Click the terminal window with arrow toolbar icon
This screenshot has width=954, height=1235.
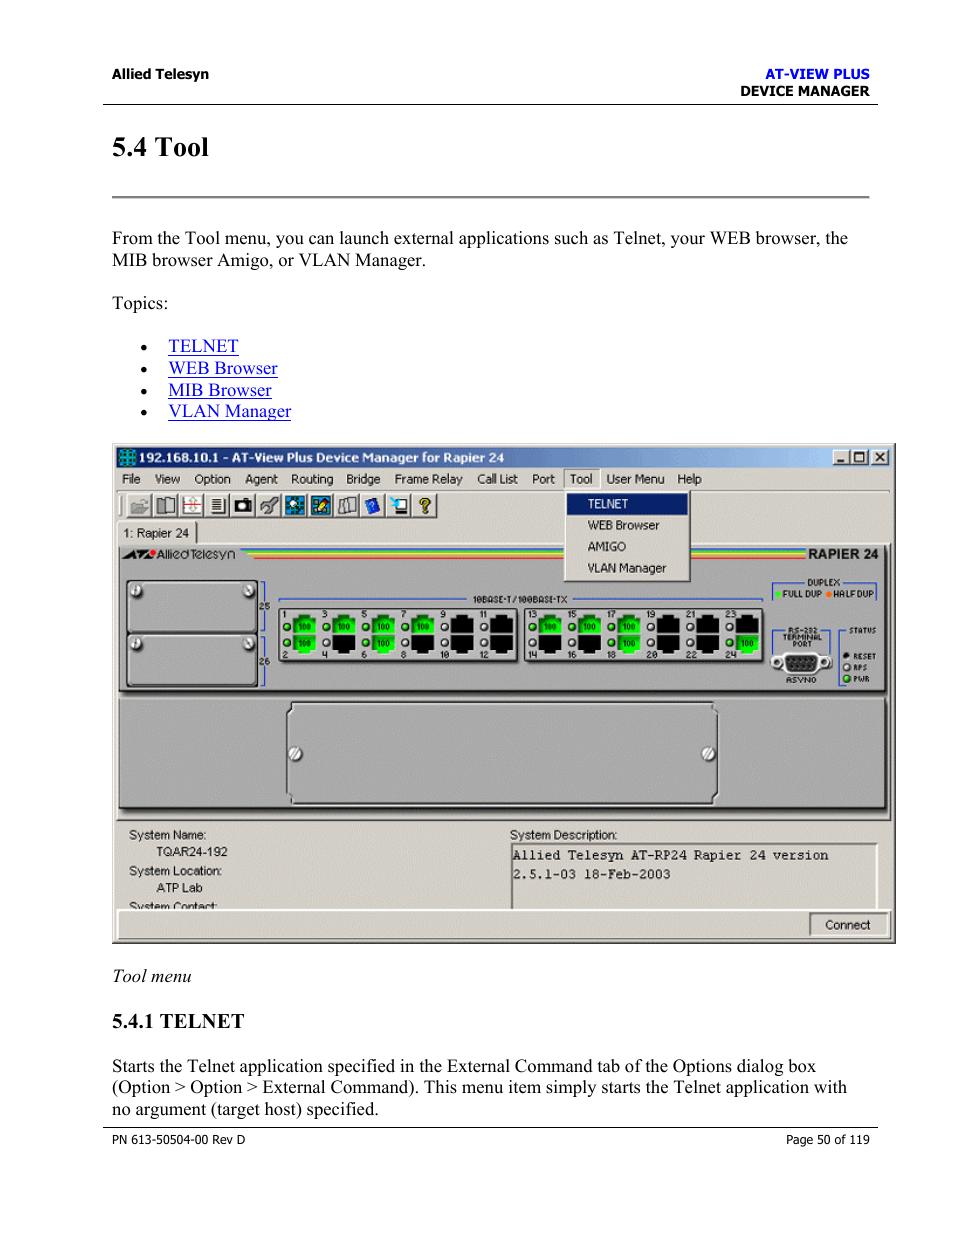tap(399, 506)
